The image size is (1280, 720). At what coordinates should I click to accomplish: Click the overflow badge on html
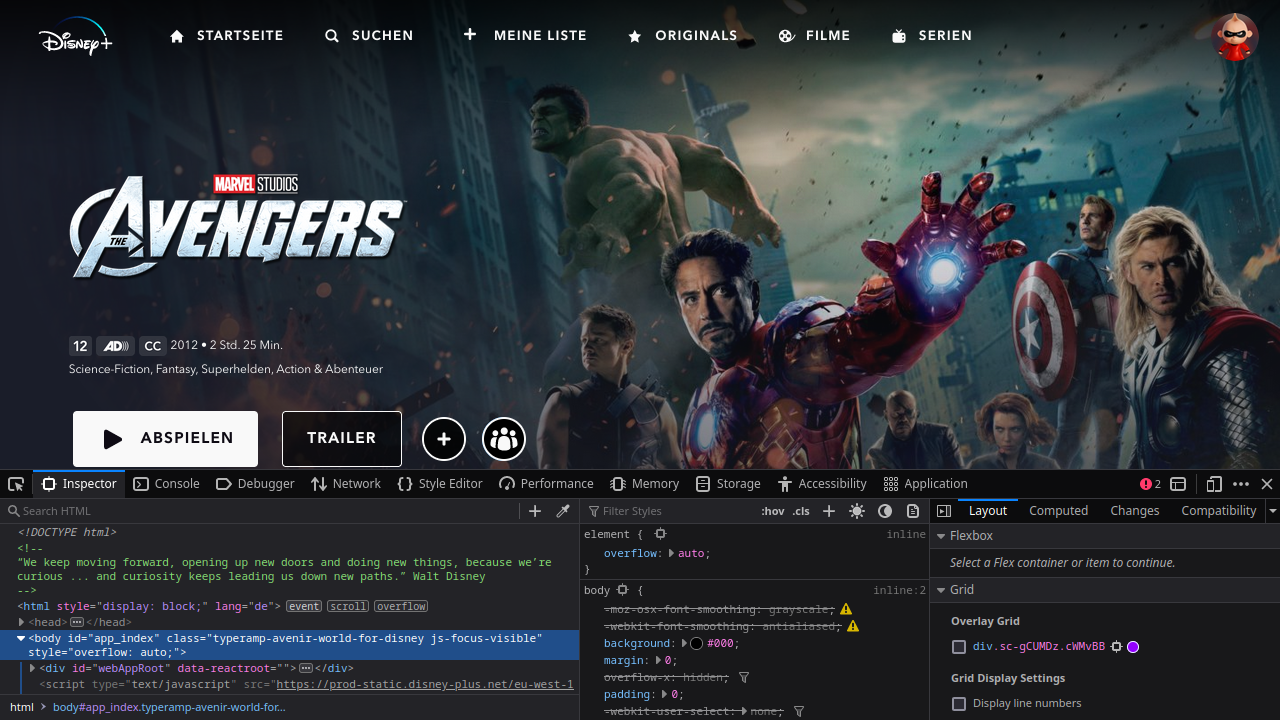401,606
